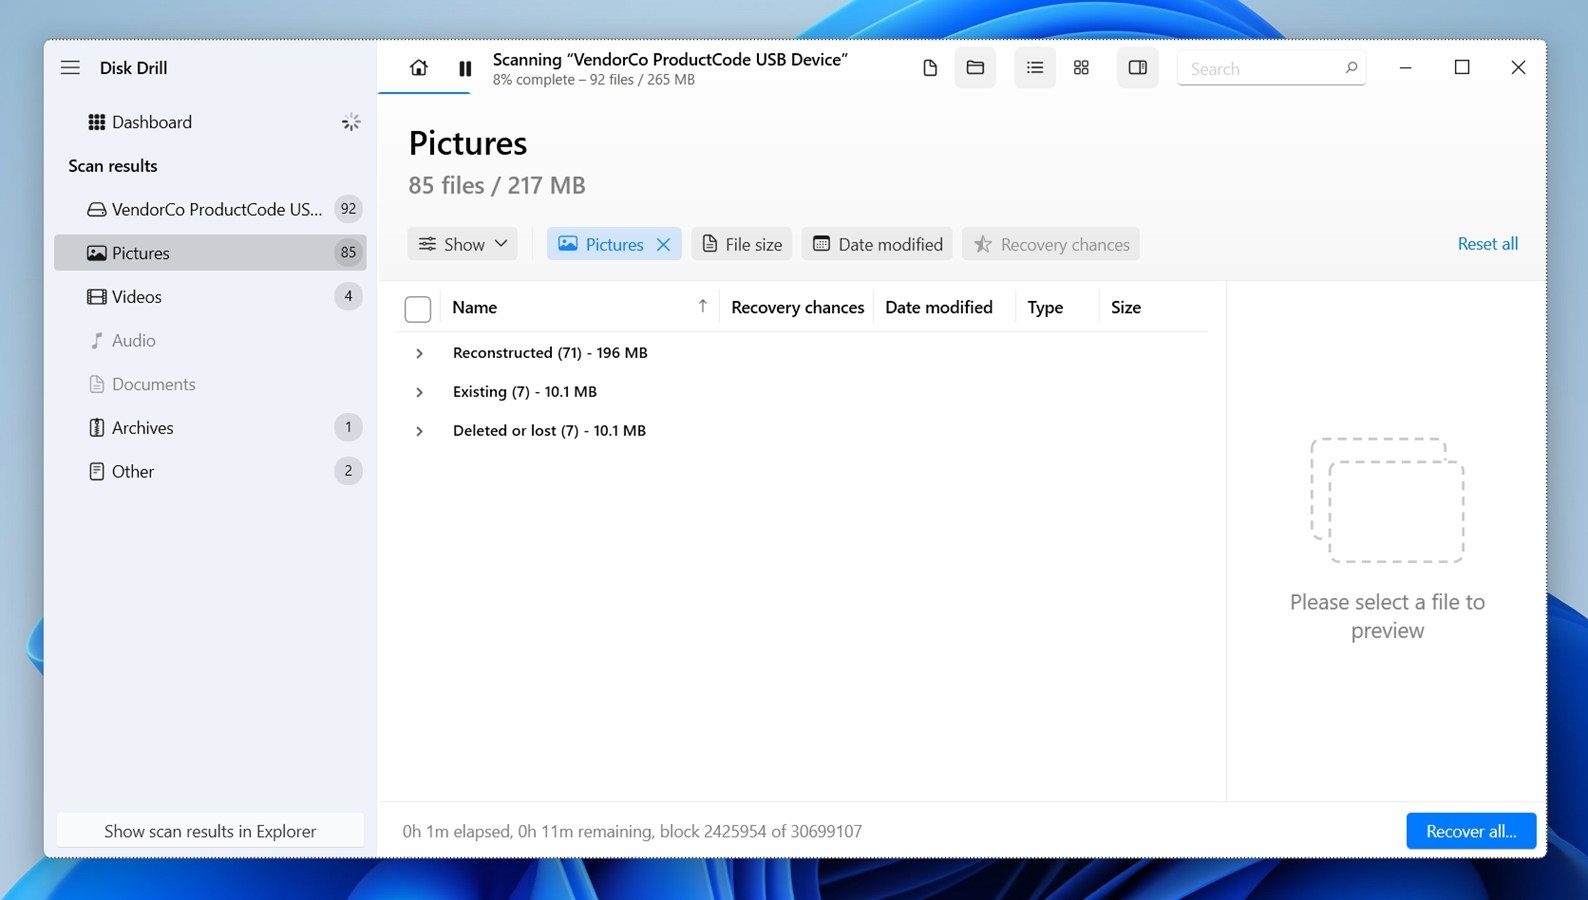Go to the home screen icon
The image size is (1588, 900).
[419, 68]
